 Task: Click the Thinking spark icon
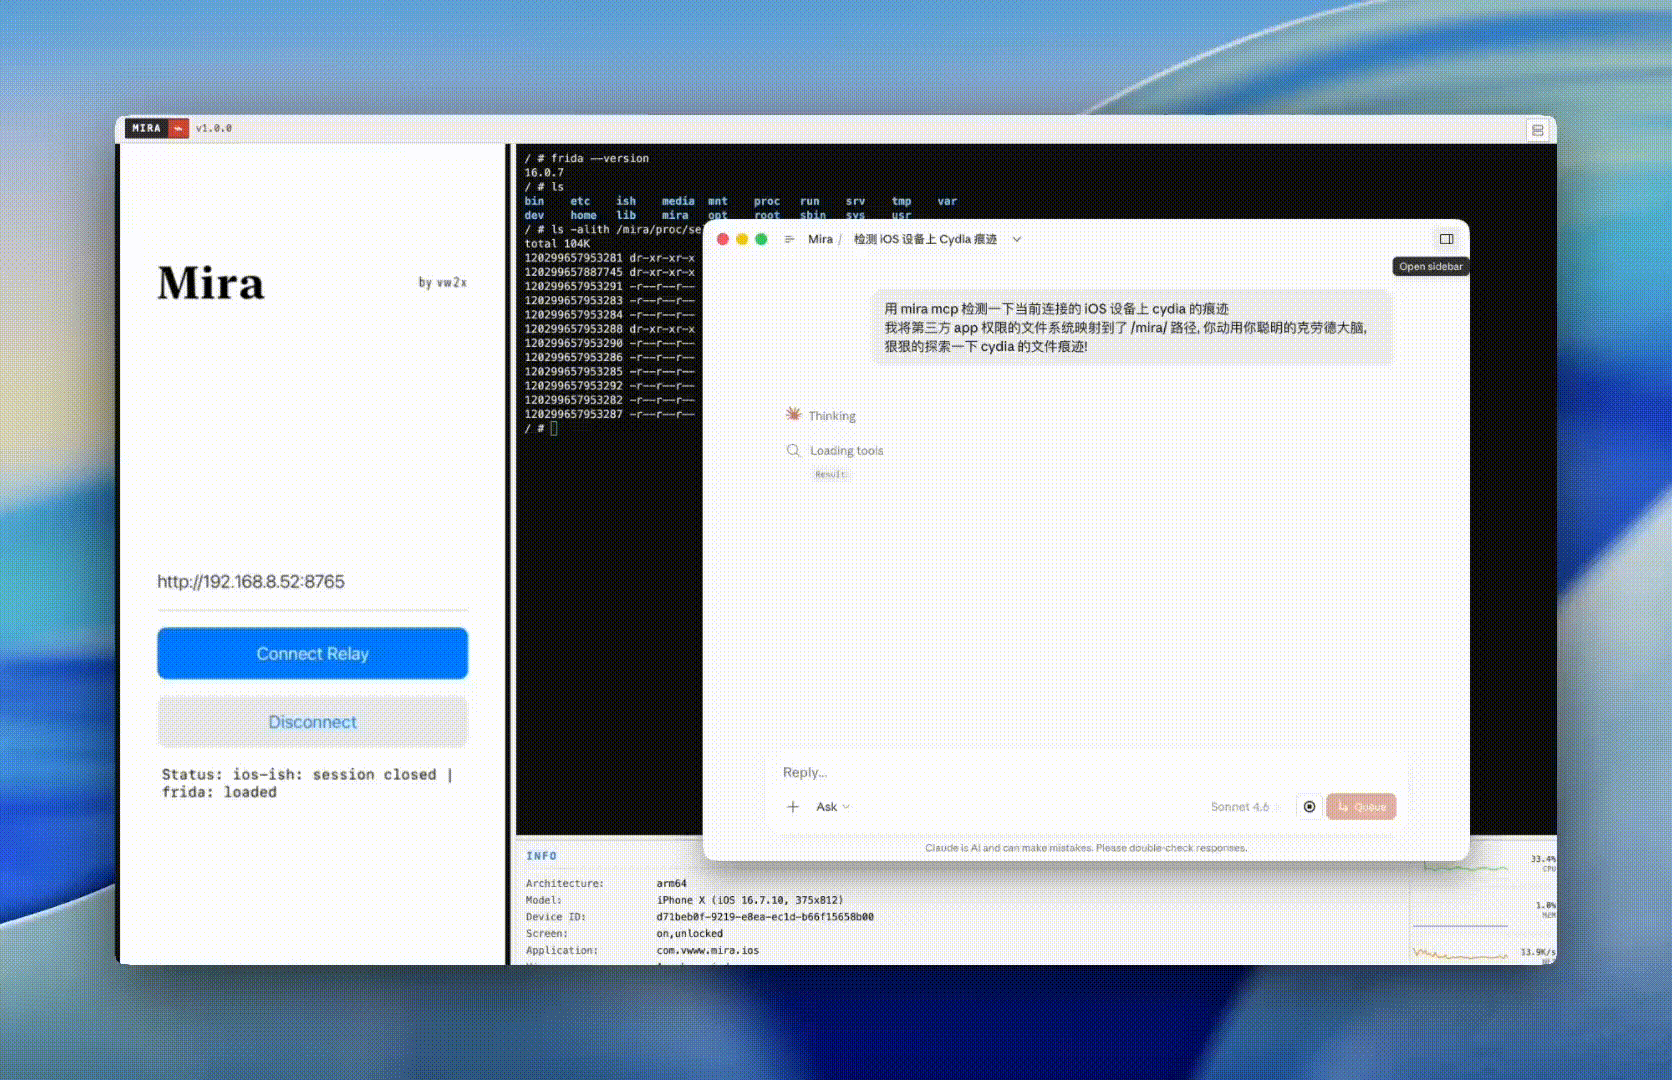pyautogui.click(x=793, y=414)
